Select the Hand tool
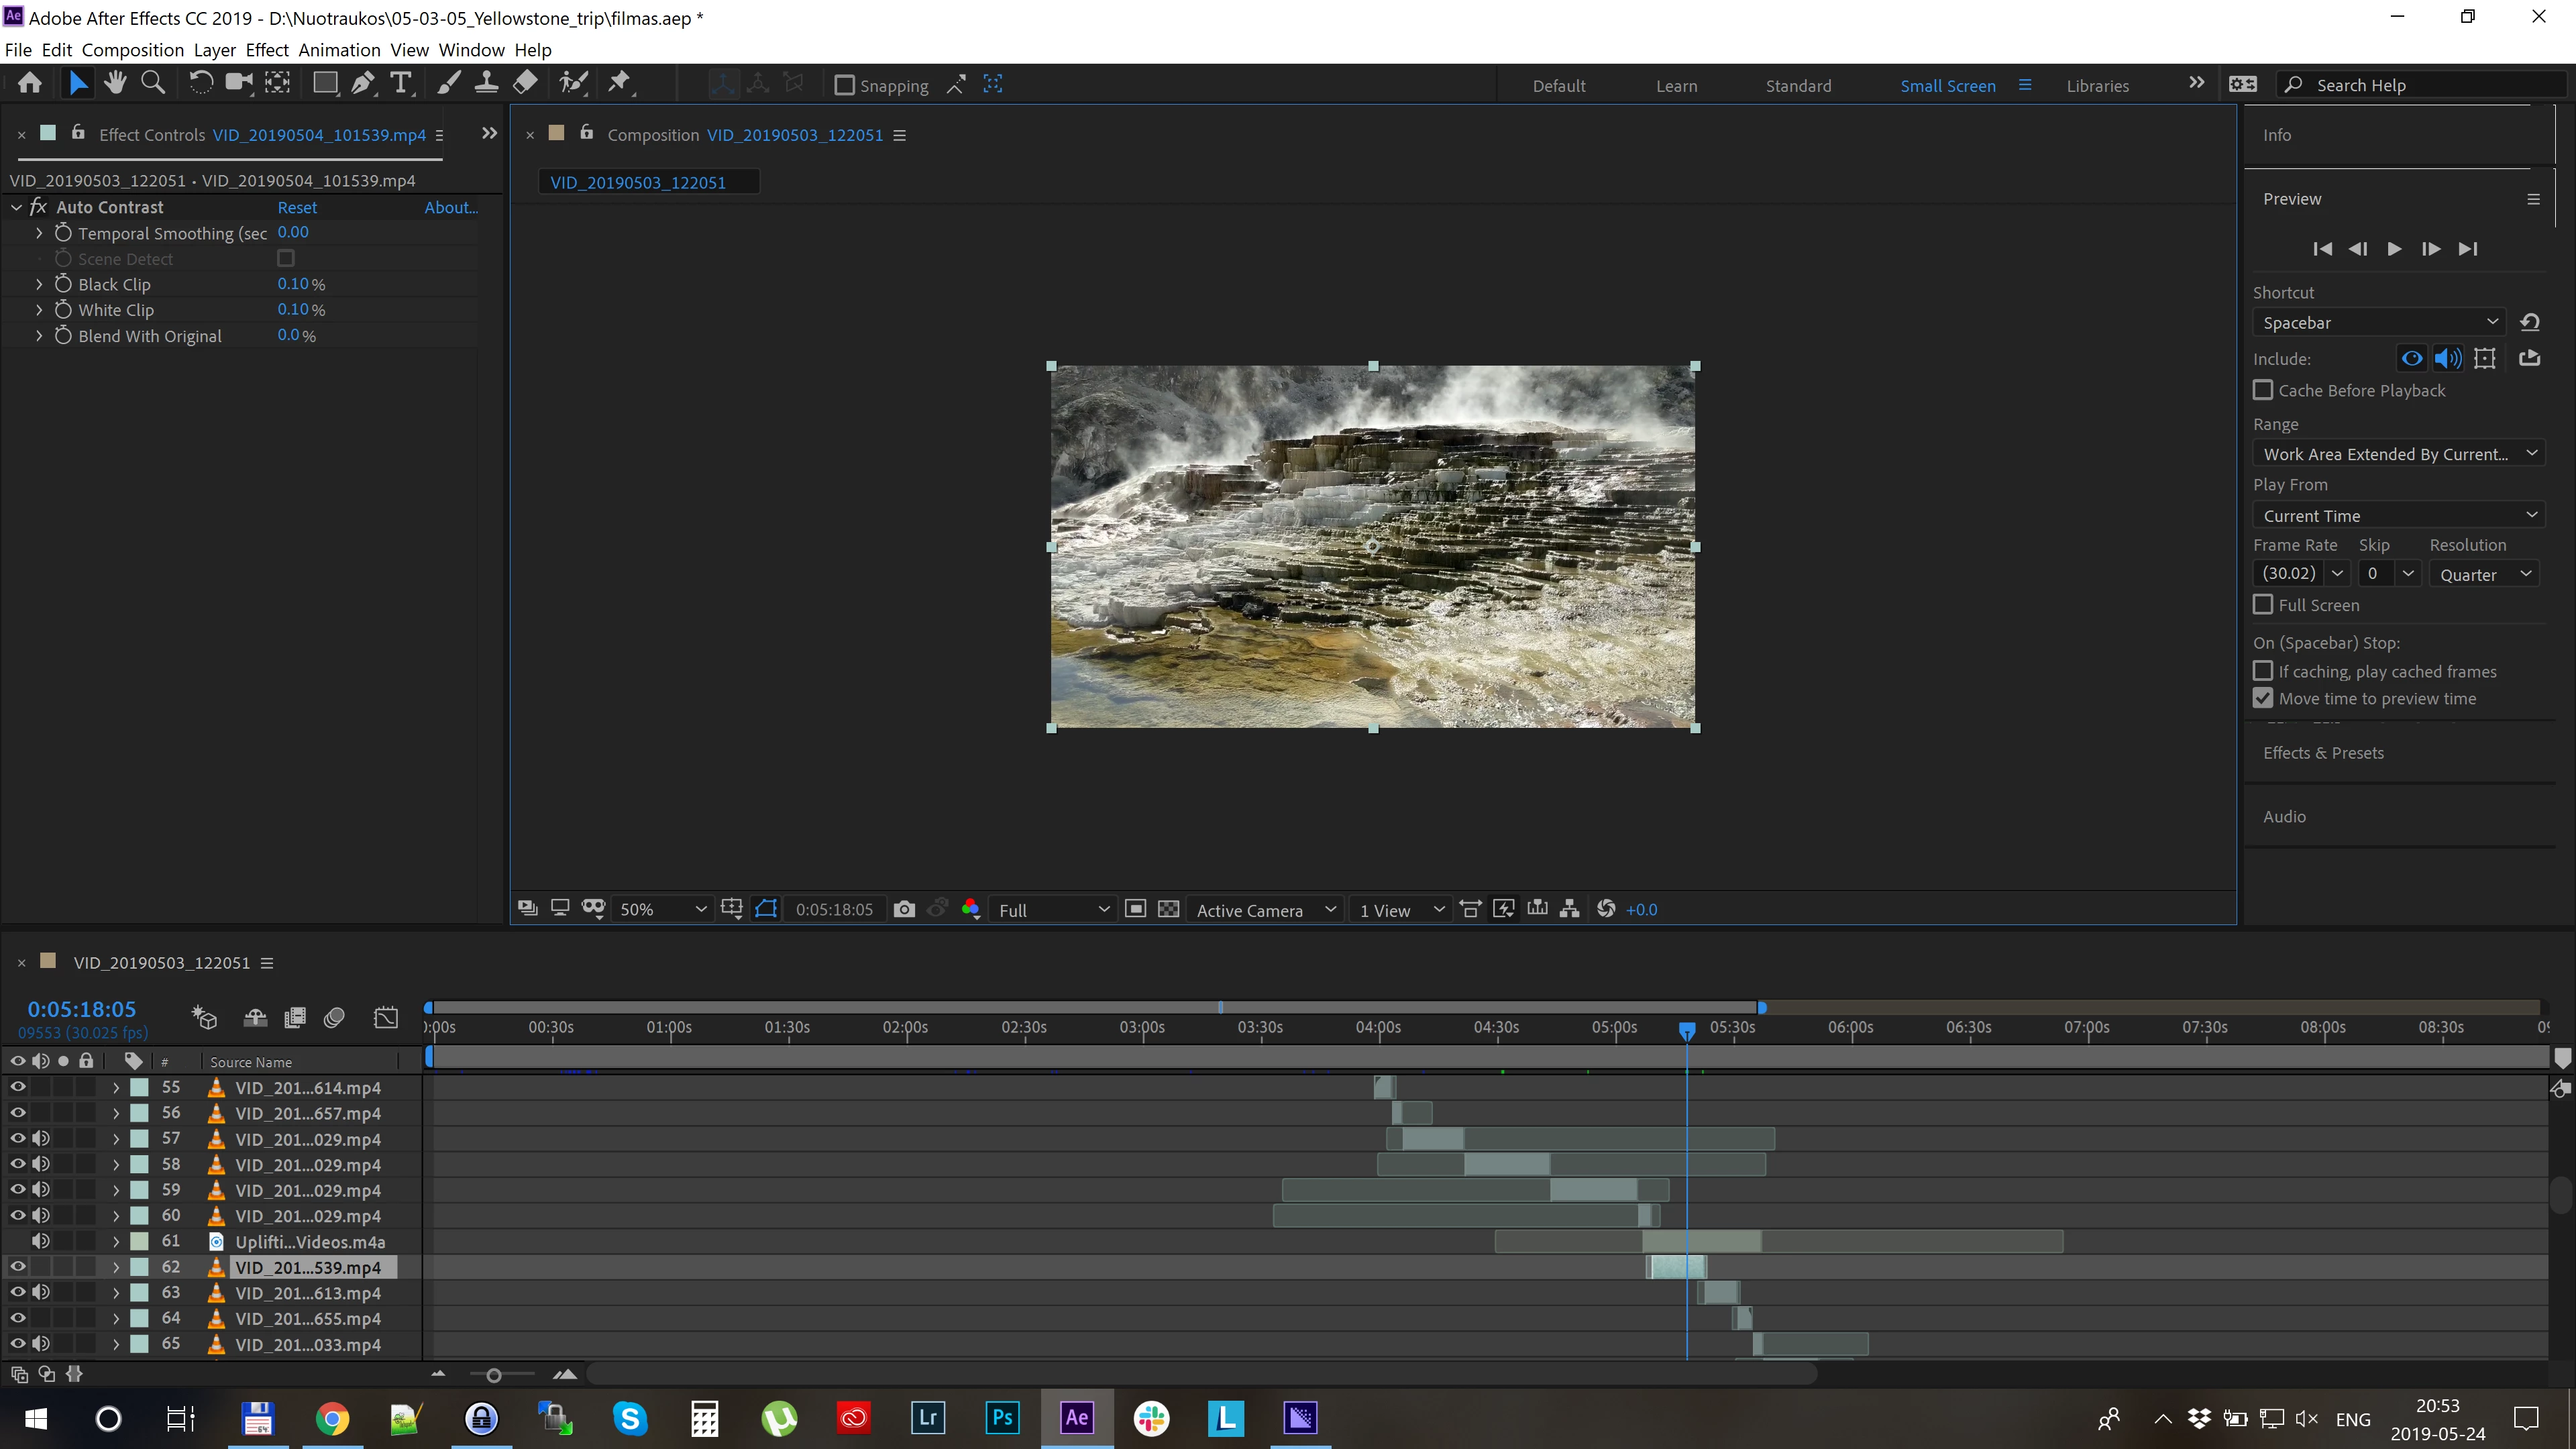The height and width of the screenshot is (1449, 2576). (x=115, y=84)
